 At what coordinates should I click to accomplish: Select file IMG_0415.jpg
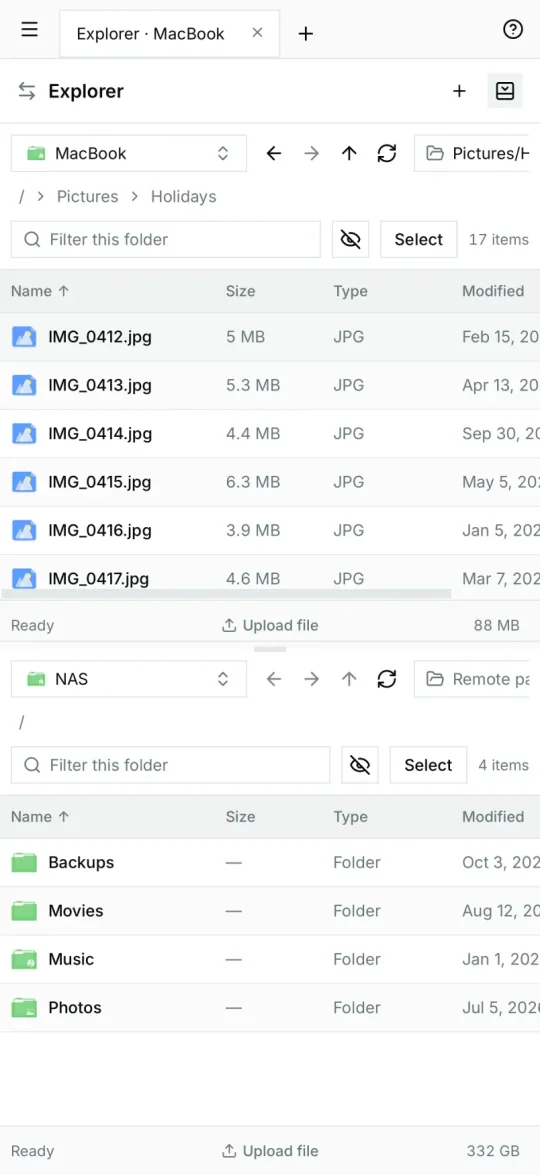tap(270, 483)
